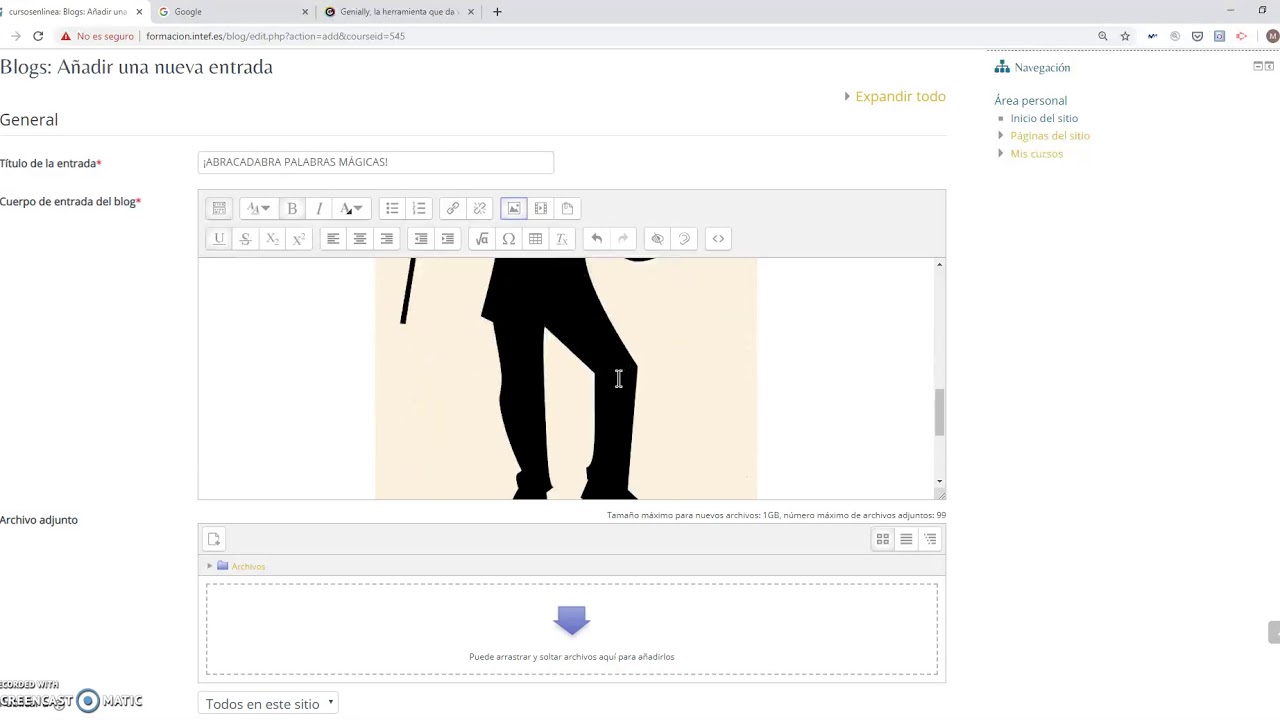Expand all sections with Expandir todo

click(900, 96)
